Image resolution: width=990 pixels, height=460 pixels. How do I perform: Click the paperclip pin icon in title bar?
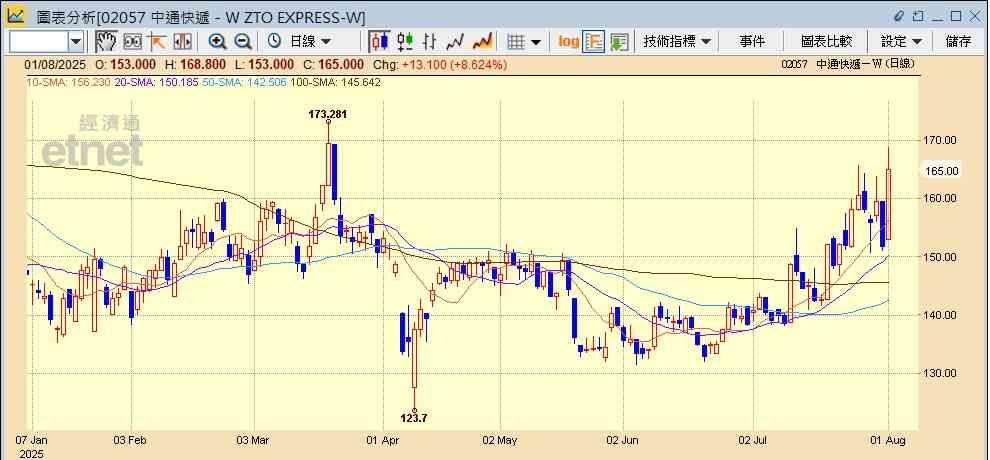click(900, 16)
